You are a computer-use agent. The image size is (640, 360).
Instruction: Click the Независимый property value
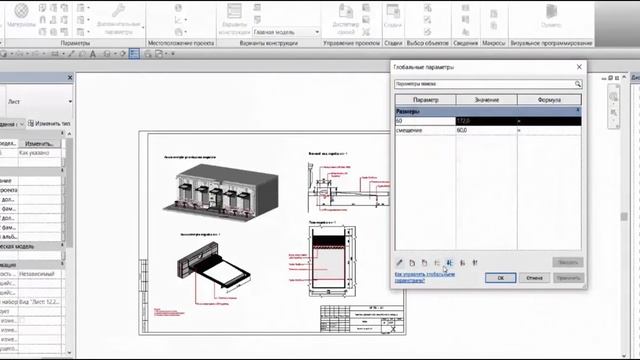click(40, 274)
